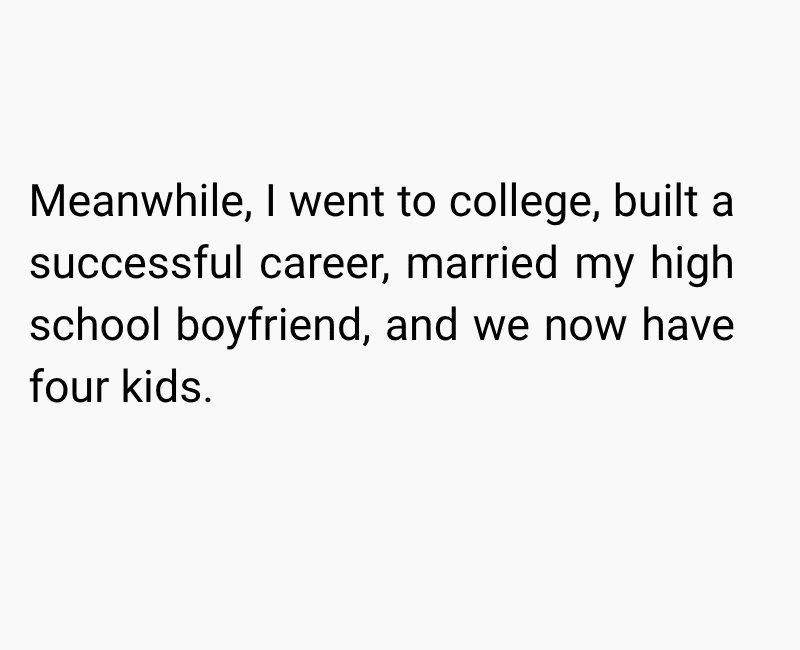
Task: Click the article "a" ending the first line
Action: 722,203
